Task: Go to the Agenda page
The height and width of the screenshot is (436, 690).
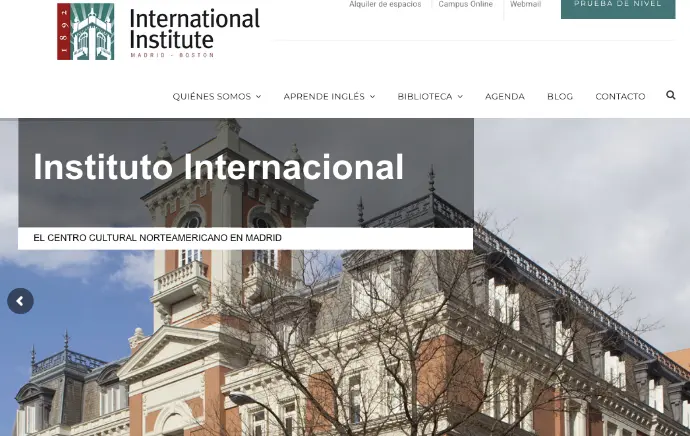Action: [x=505, y=96]
